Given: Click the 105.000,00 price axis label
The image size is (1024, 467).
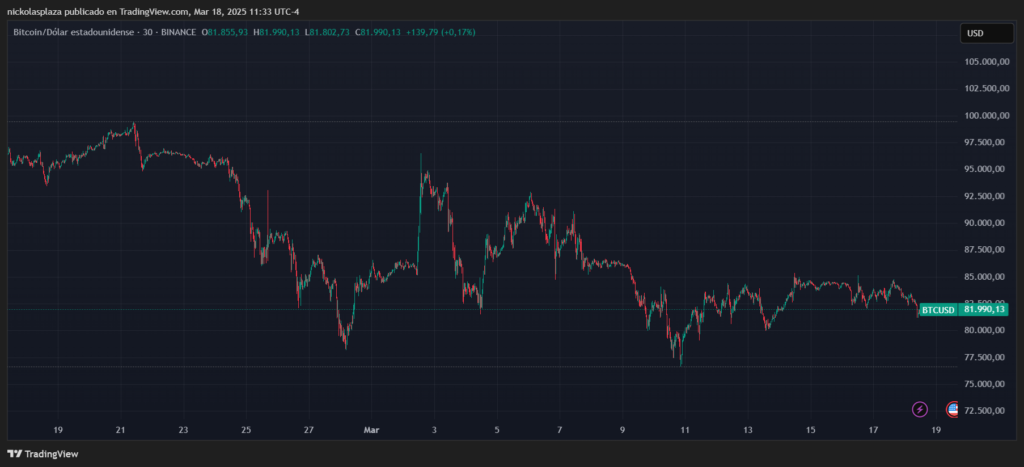Looking at the screenshot, I should 985,61.
